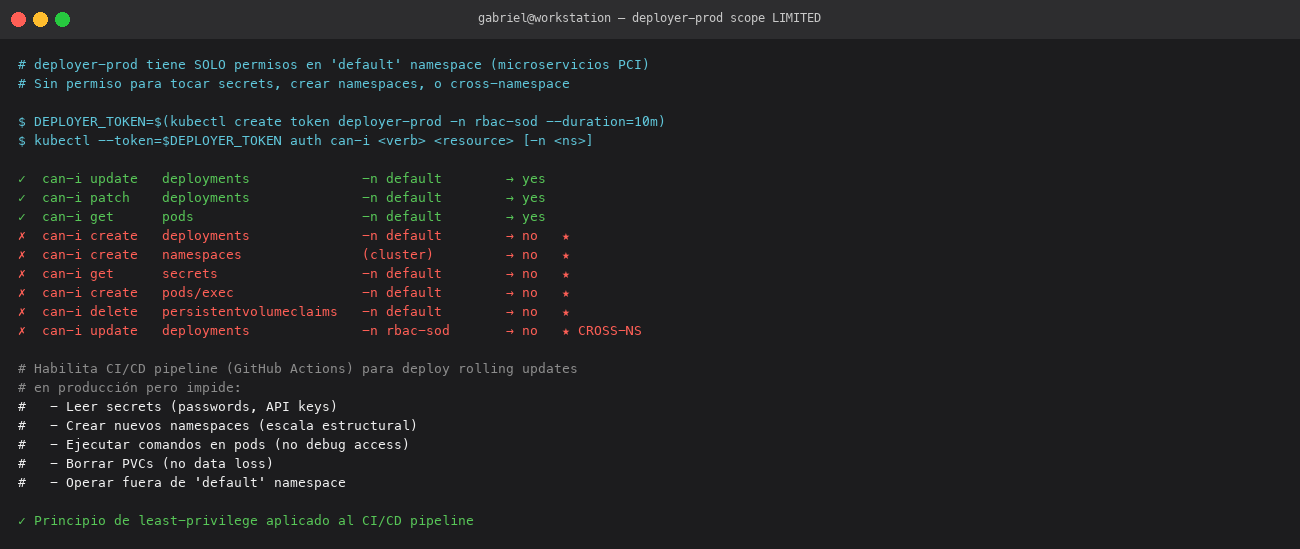Click 'yes' result of 'can-i patch deployments'

[534, 198]
